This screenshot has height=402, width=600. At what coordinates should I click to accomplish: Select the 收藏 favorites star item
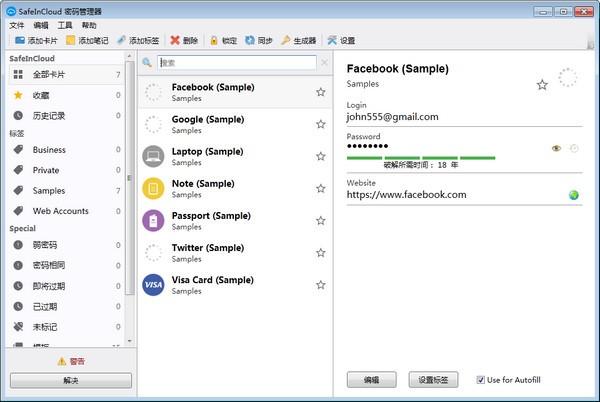pyautogui.click(x=65, y=95)
